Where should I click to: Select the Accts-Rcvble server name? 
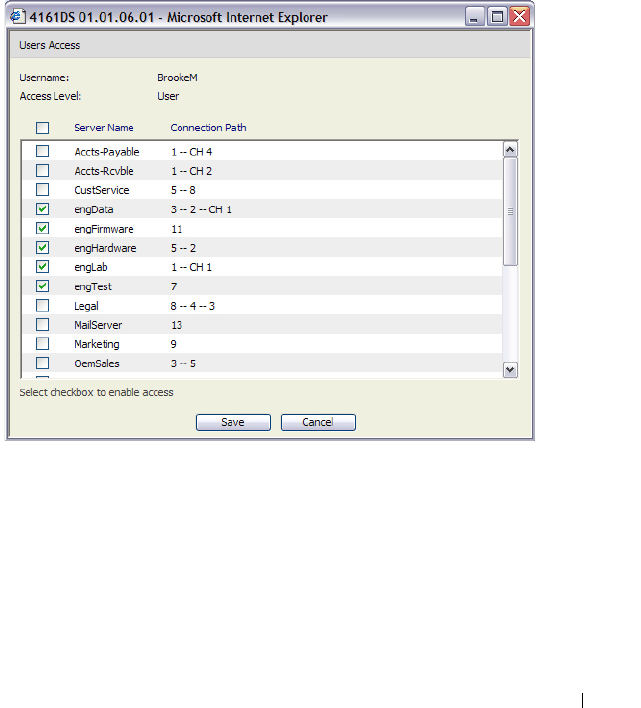104,171
